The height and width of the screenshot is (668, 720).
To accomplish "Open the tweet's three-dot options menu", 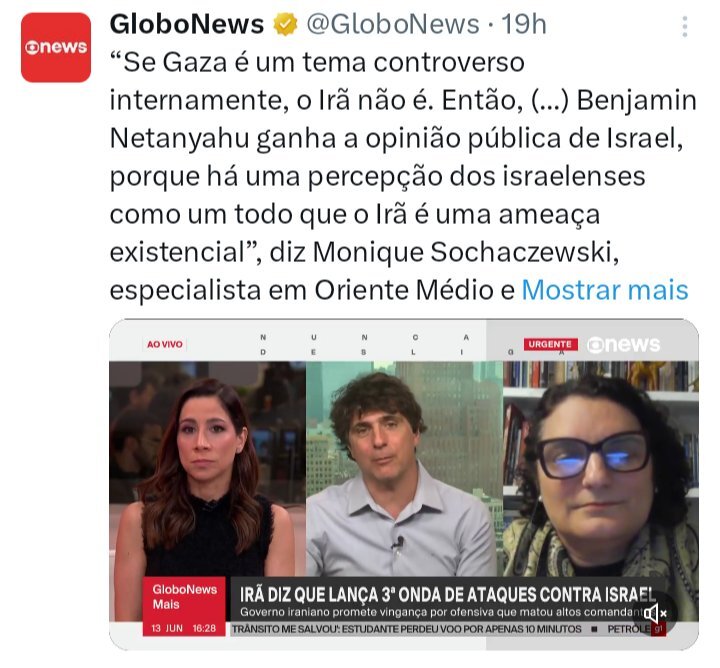I will pyautogui.click(x=685, y=27).
